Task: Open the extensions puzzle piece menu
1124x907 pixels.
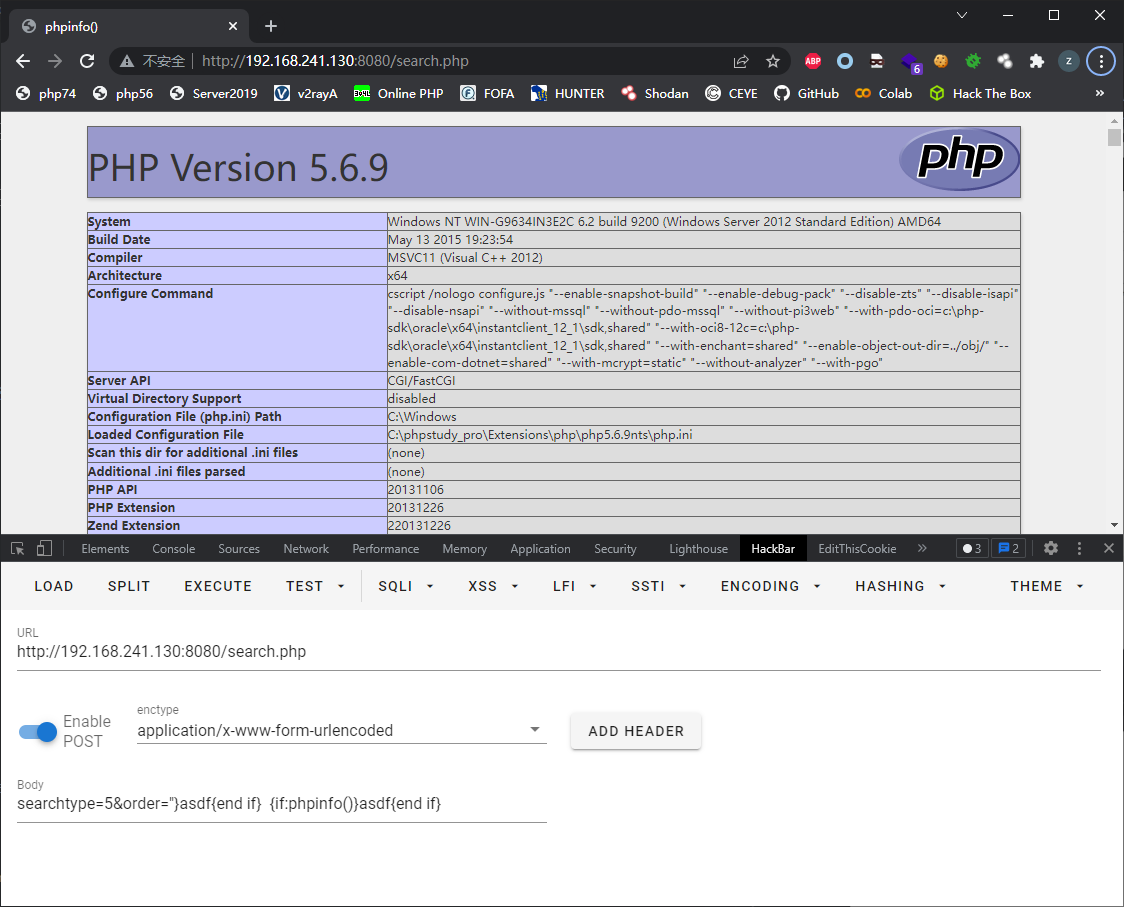Action: click(1037, 61)
